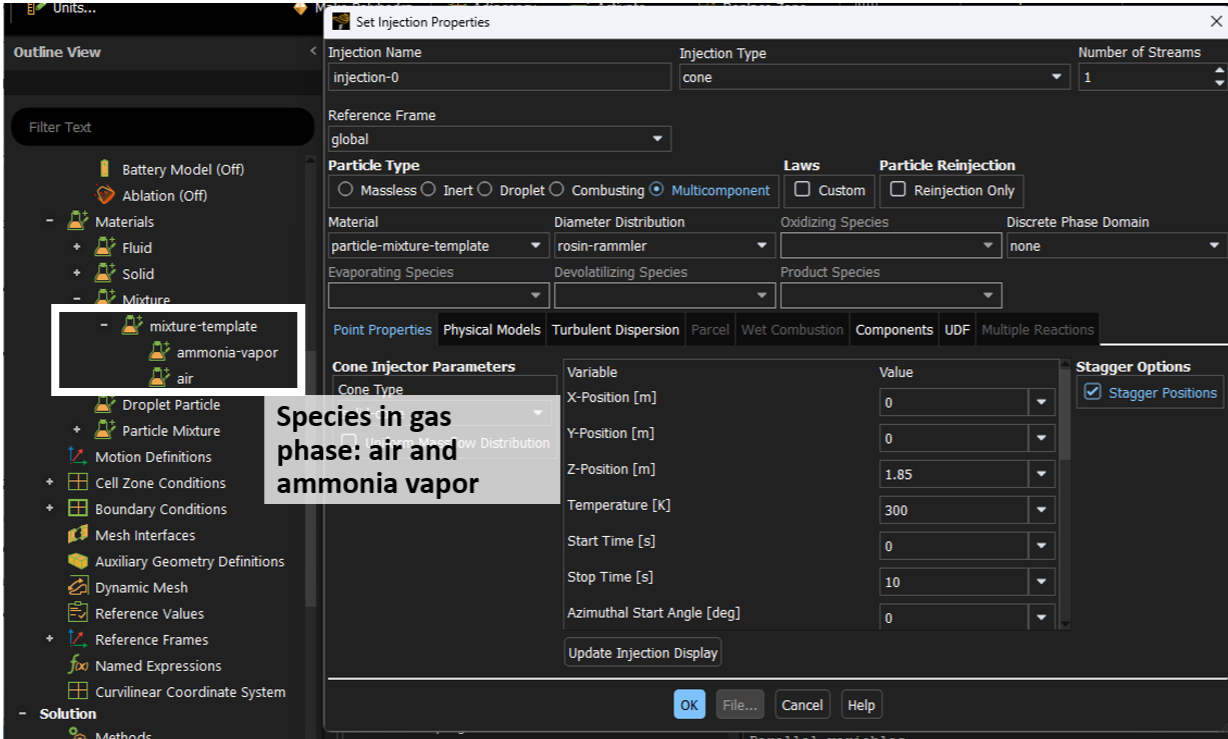
Task: Select the Massless particle type
Action: click(x=346, y=189)
